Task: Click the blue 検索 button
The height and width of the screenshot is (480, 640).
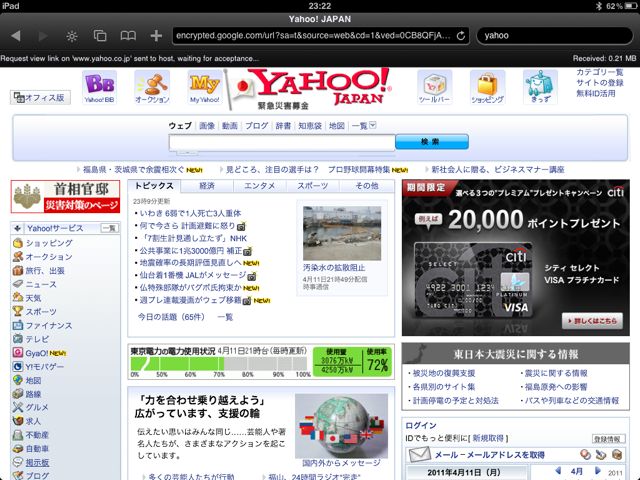Action: 432,142
